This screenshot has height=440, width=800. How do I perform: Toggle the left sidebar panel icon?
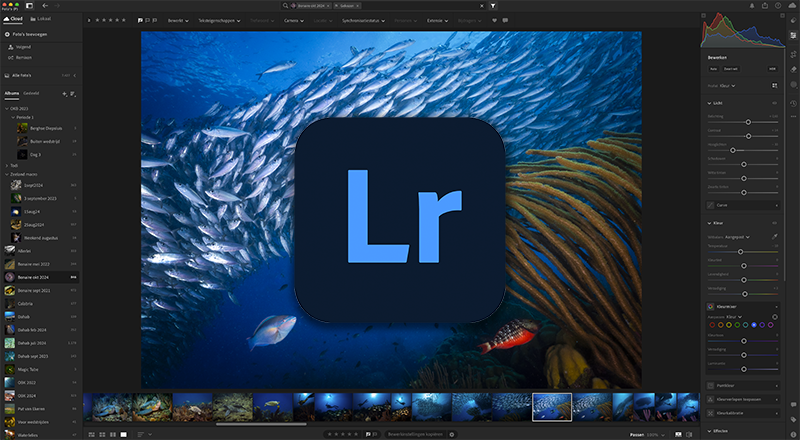30,6
